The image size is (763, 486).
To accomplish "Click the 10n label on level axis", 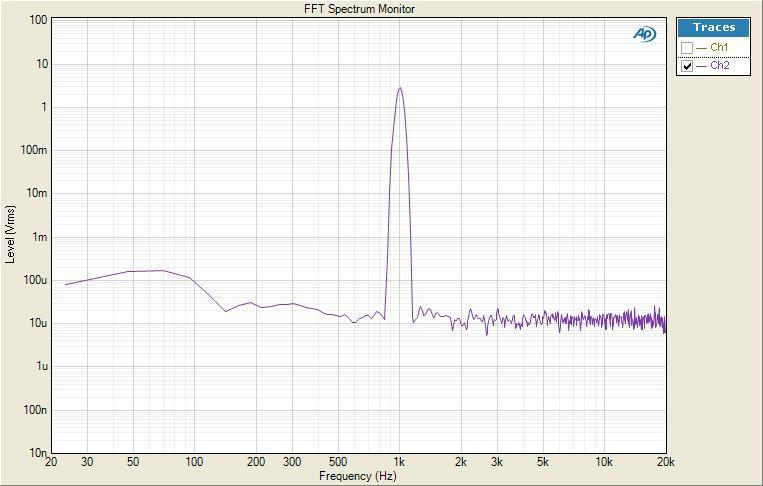I will [38, 452].
